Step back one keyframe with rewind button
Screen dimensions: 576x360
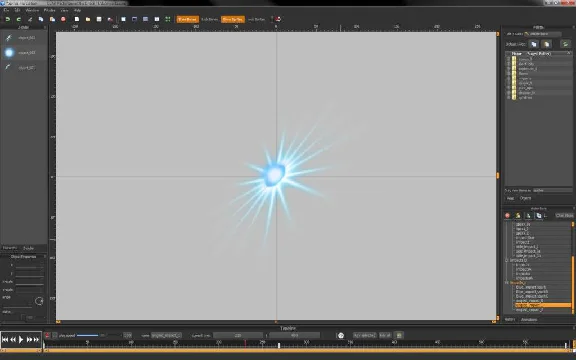(13, 340)
